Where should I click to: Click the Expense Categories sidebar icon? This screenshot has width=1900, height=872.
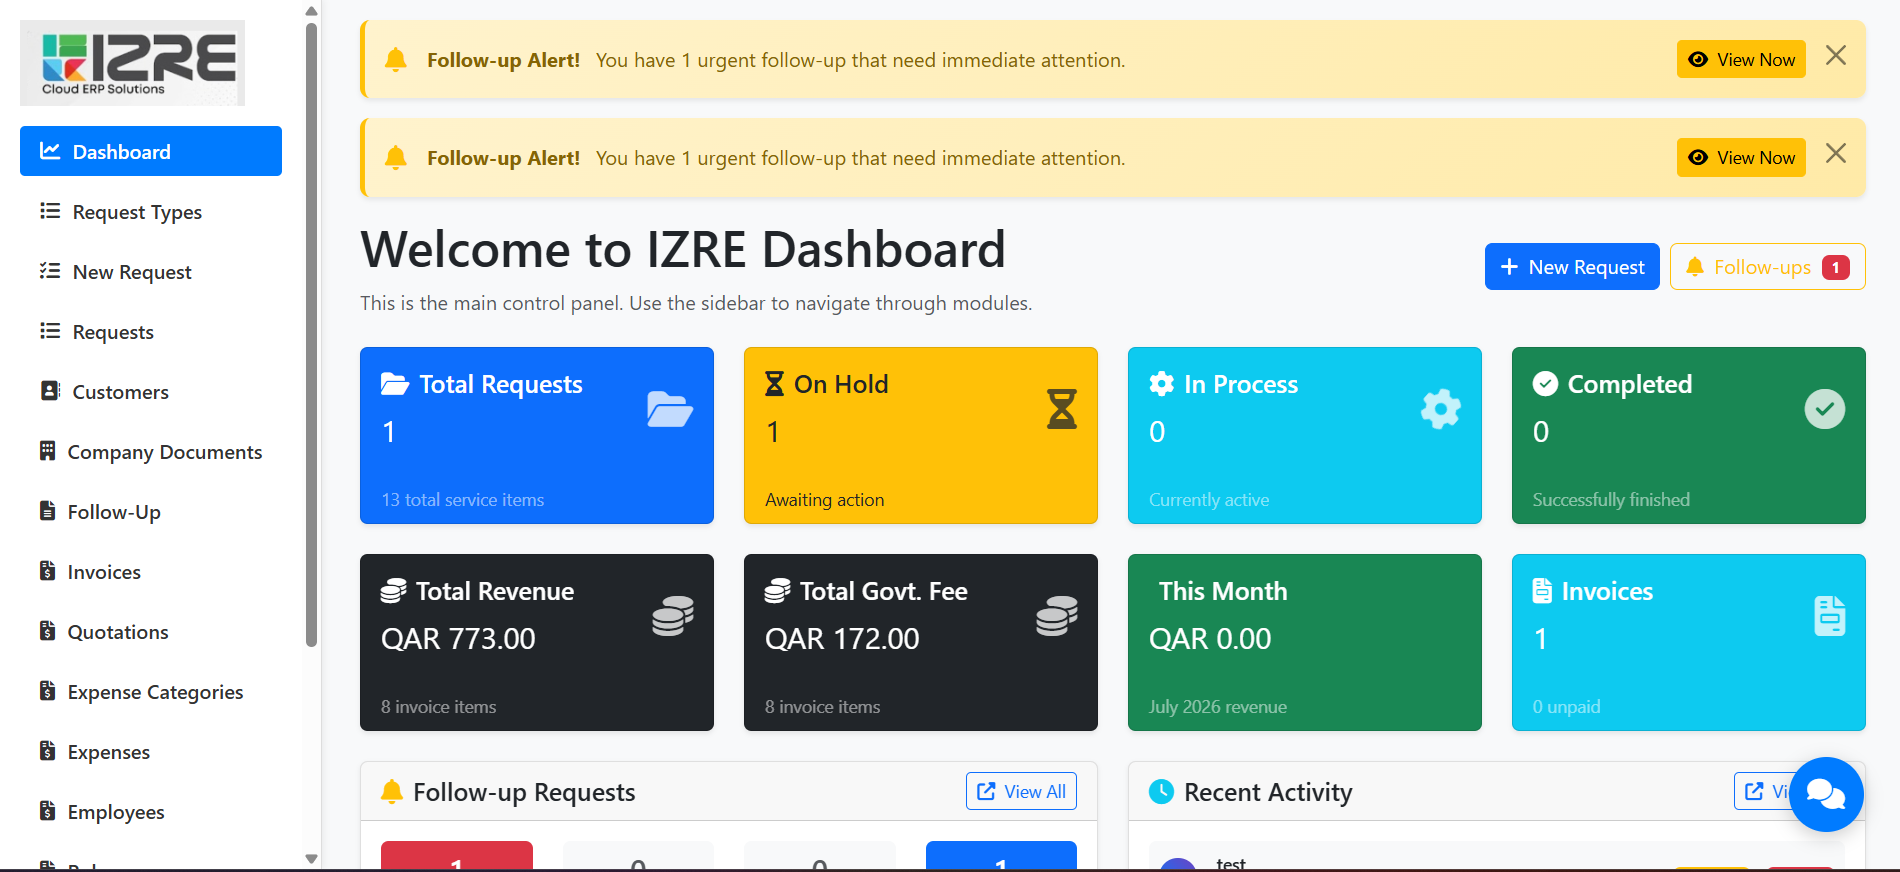pyautogui.click(x=47, y=691)
